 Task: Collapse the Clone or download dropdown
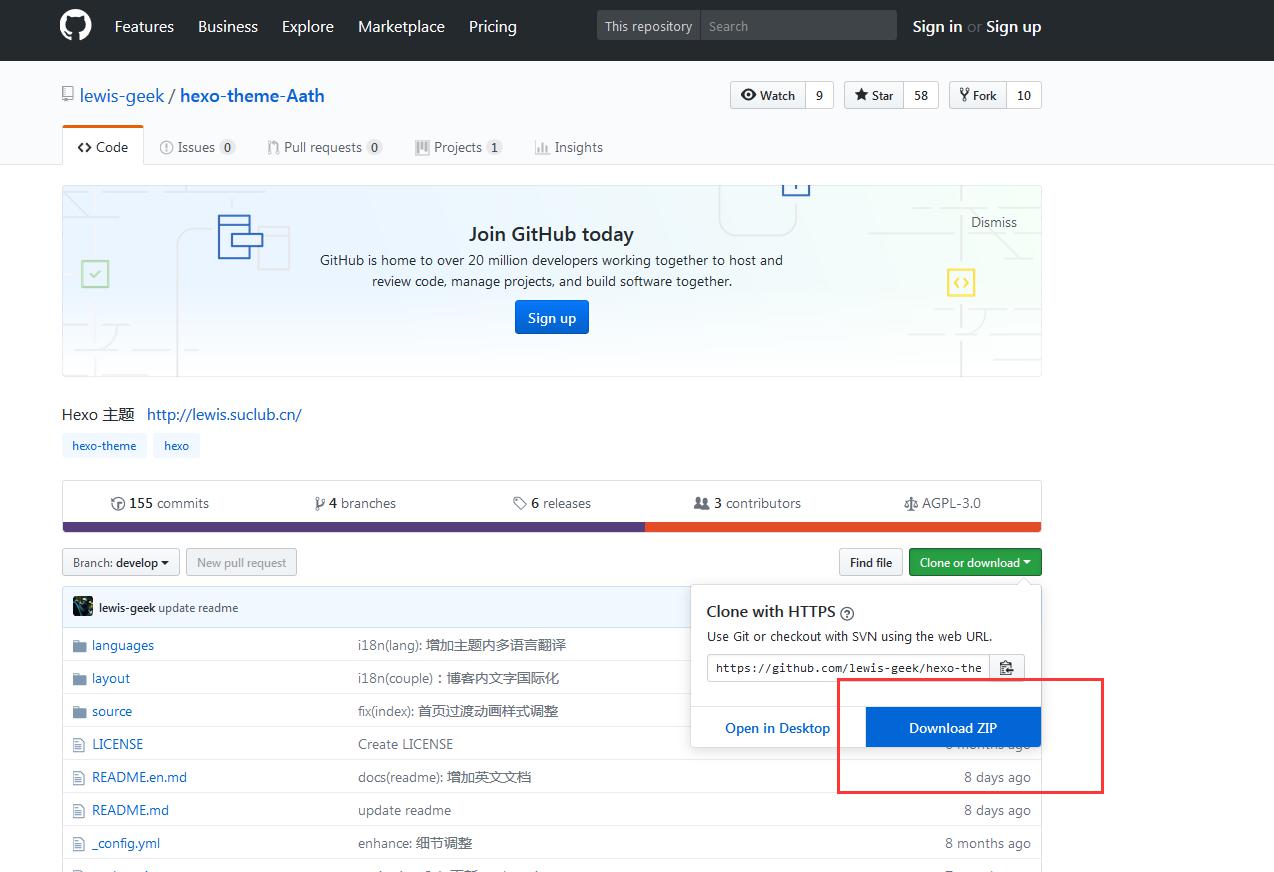pyautogui.click(x=975, y=562)
